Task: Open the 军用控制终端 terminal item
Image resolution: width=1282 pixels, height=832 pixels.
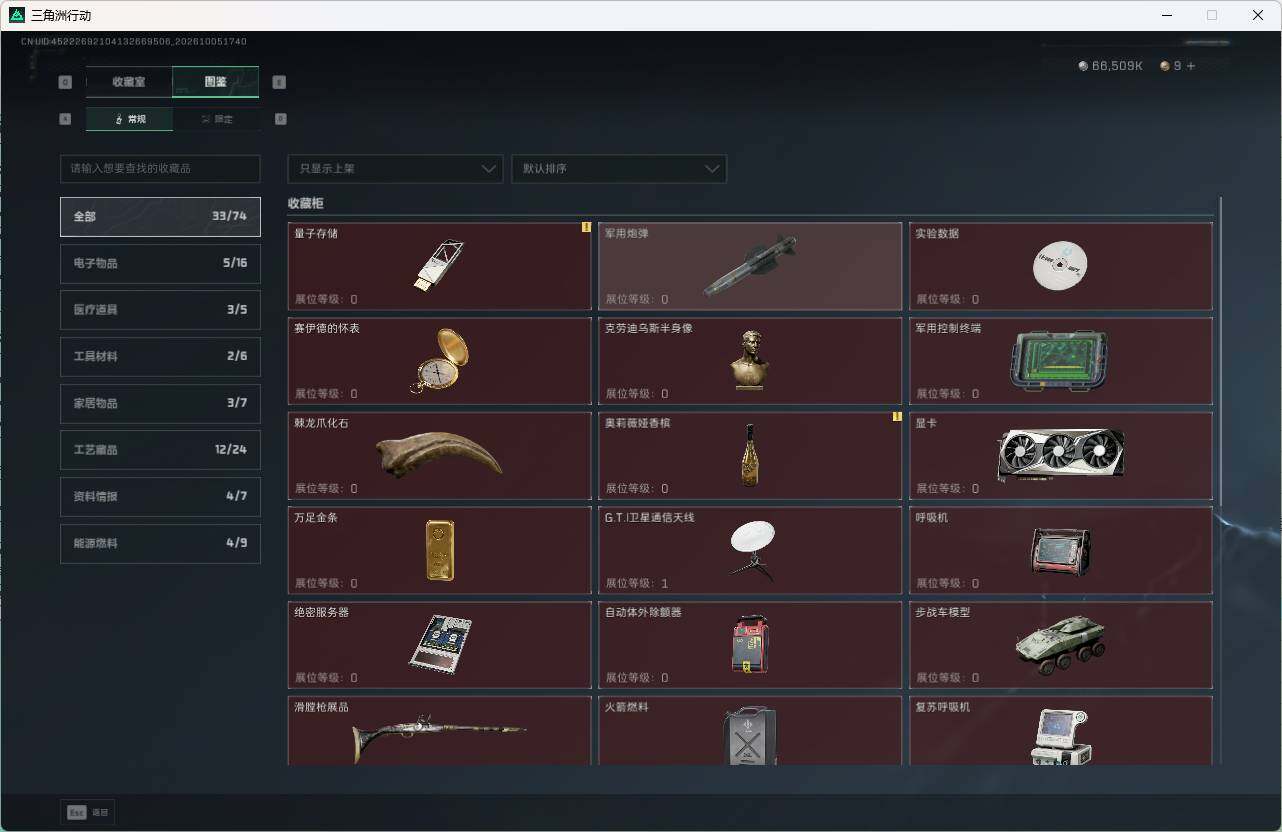Action: pos(1061,361)
